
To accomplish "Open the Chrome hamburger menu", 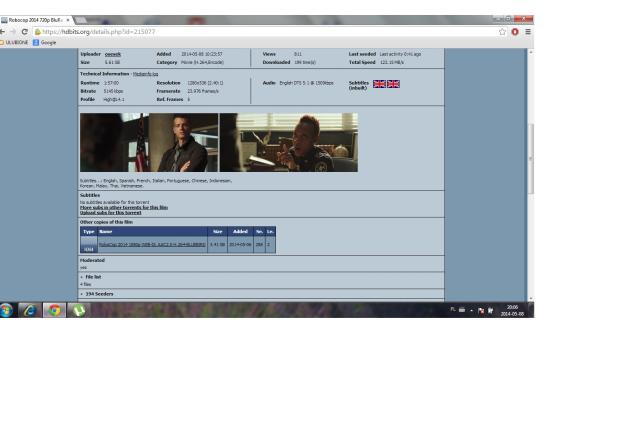I will (x=528, y=32).
